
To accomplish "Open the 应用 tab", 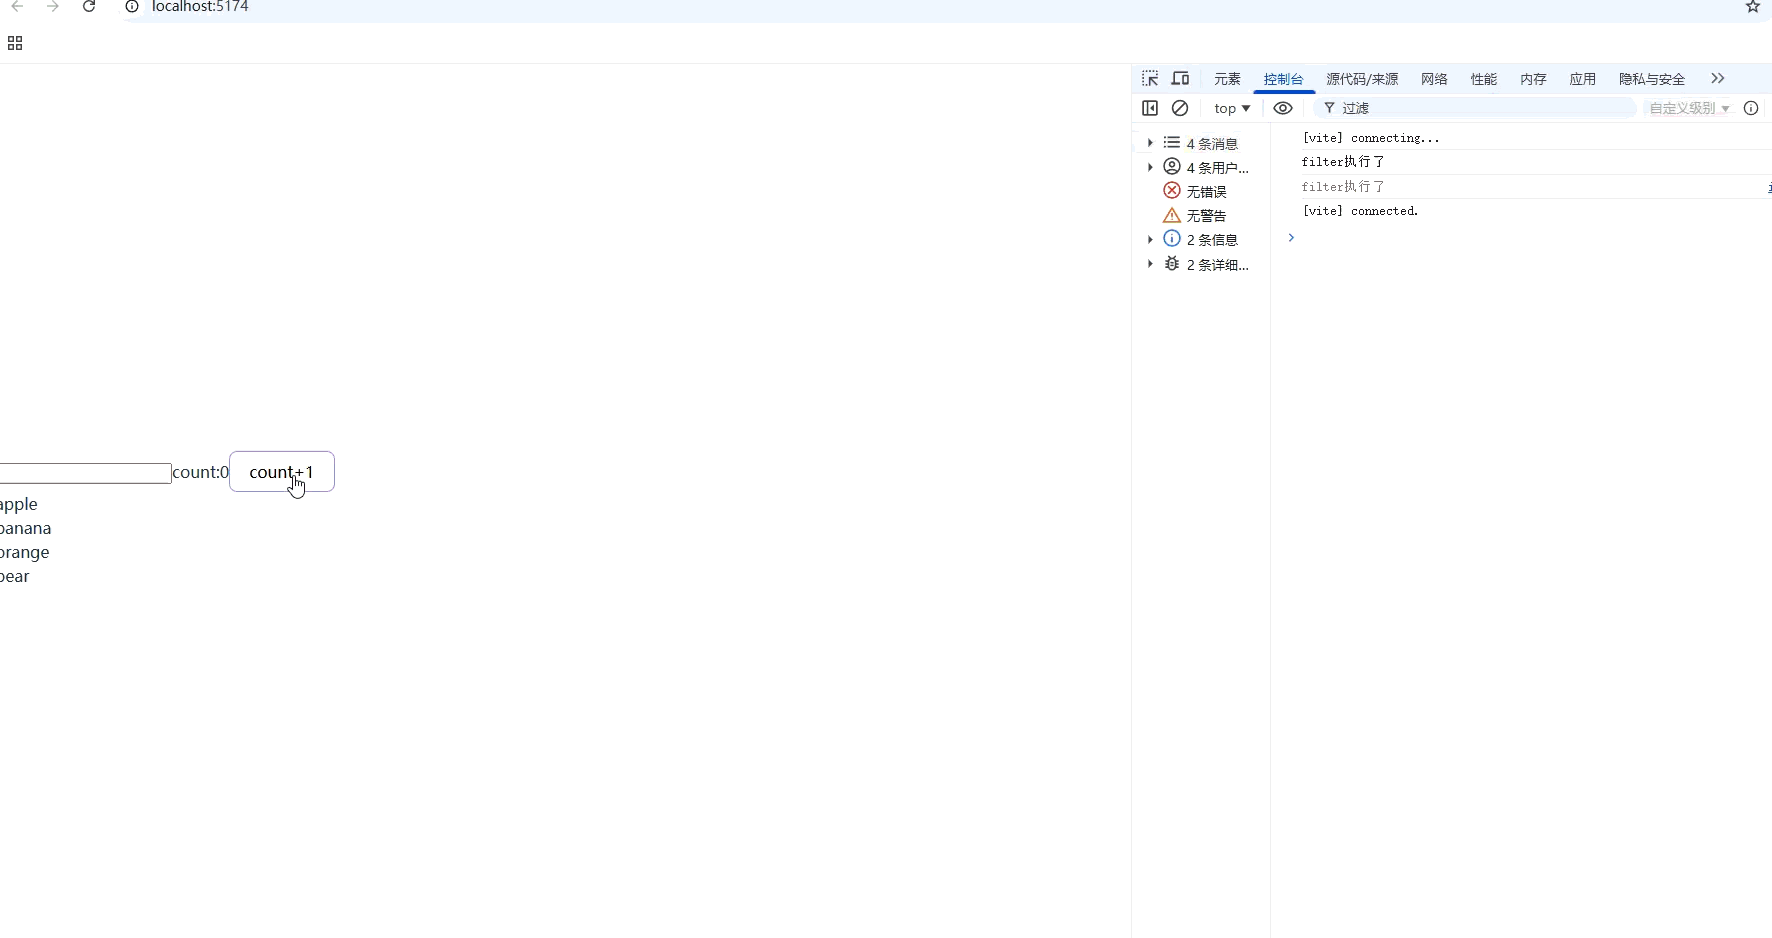I will pos(1583,79).
